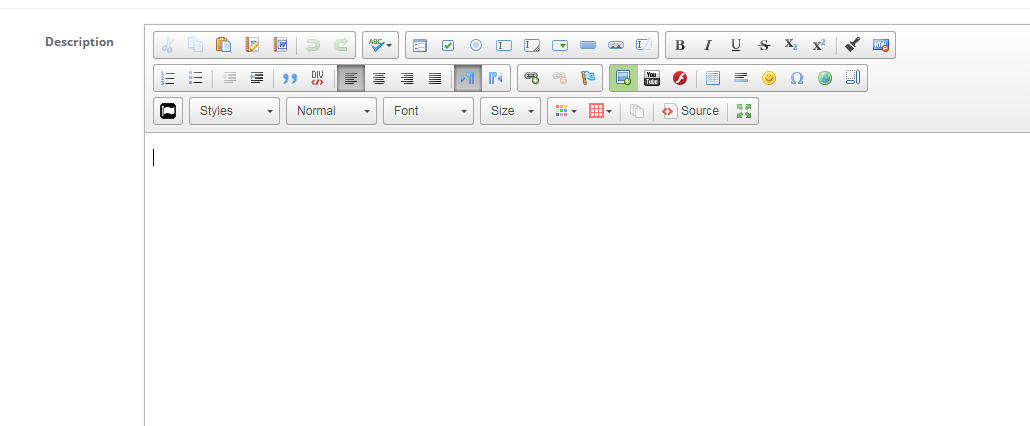This screenshot has height=426, width=1030.
Task: Select Align Right
Action: [x=407, y=78]
